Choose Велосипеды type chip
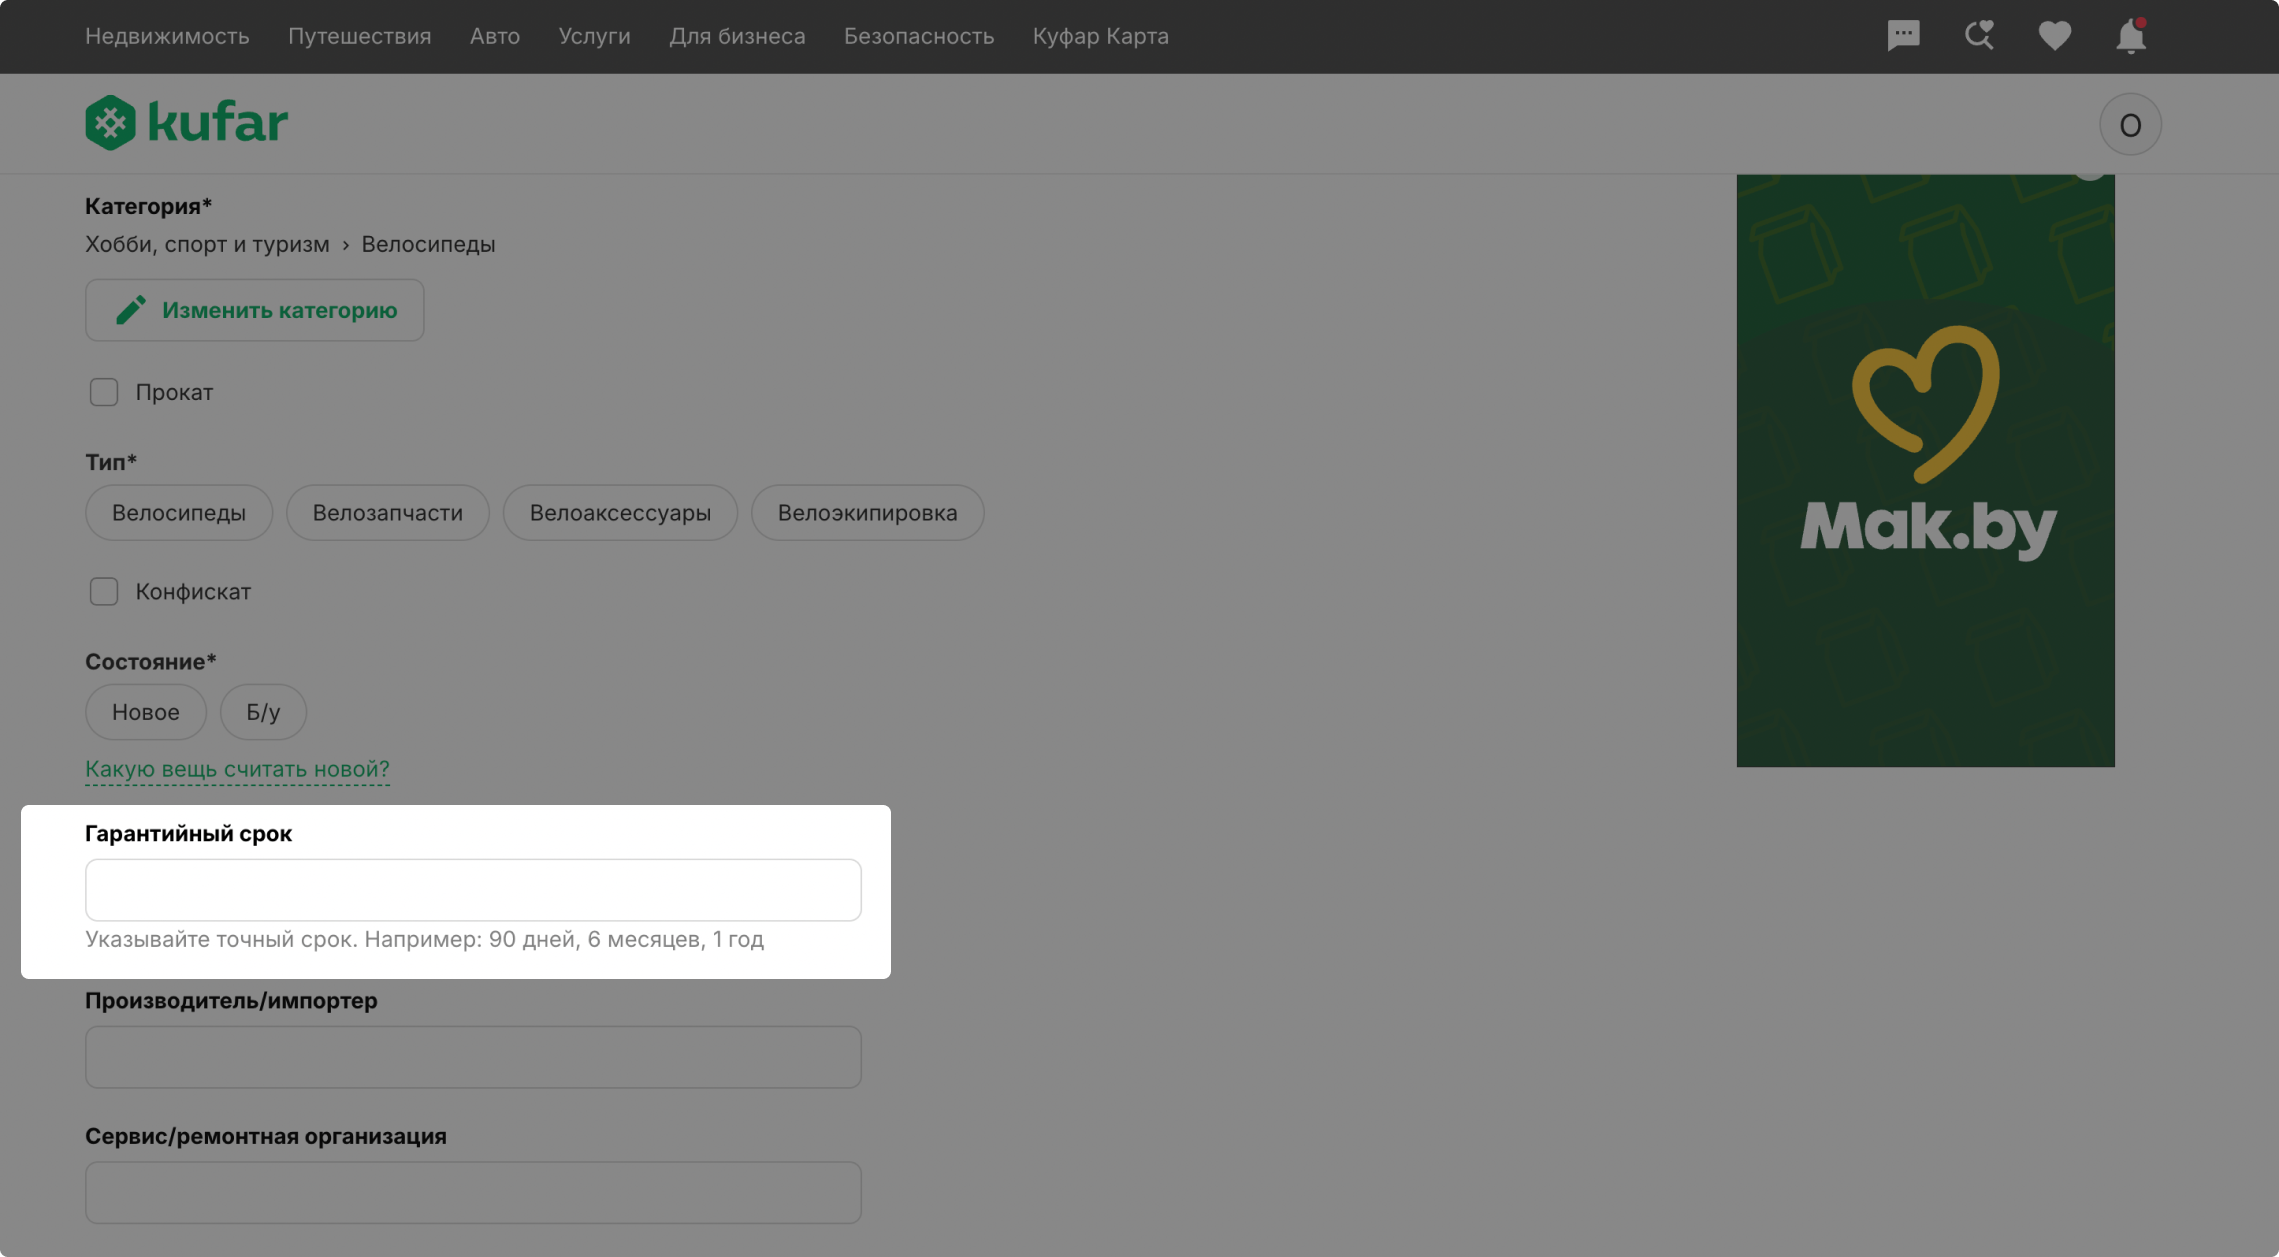2279x1257 pixels. [179, 513]
